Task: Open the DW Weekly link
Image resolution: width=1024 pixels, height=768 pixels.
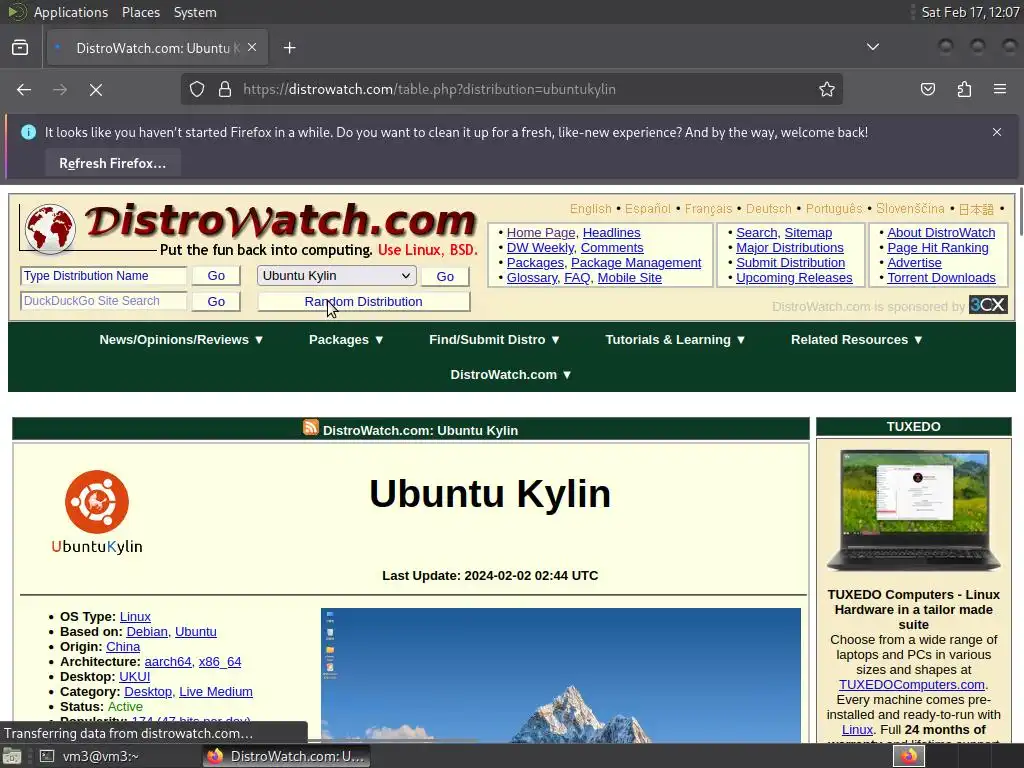Action: point(540,248)
